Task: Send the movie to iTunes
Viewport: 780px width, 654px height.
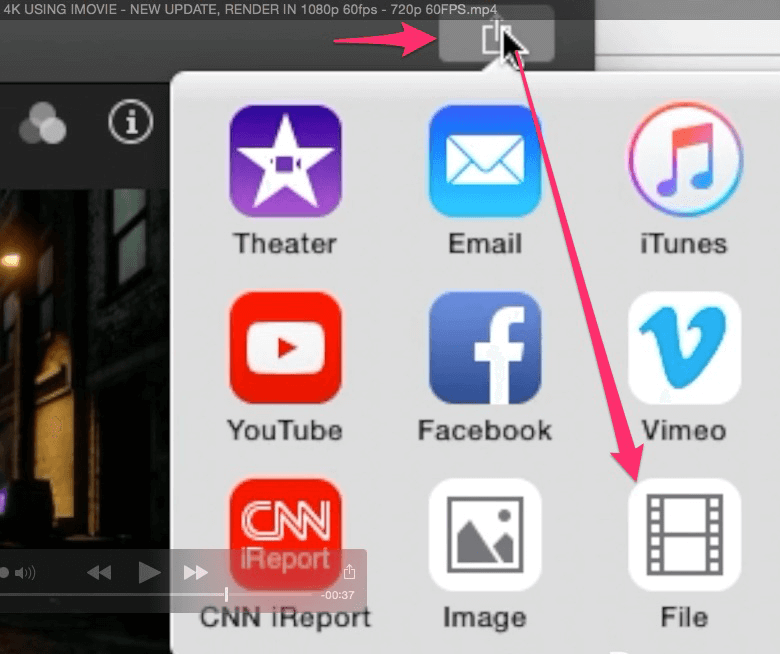Action: 684,161
